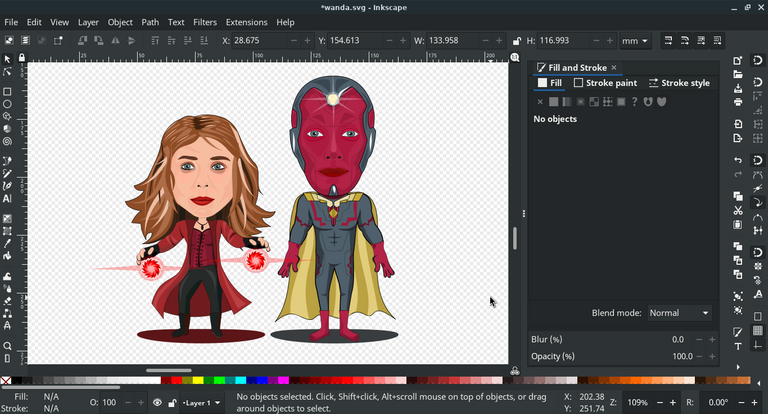Choose linear gradient fill icon

tap(567, 101)
